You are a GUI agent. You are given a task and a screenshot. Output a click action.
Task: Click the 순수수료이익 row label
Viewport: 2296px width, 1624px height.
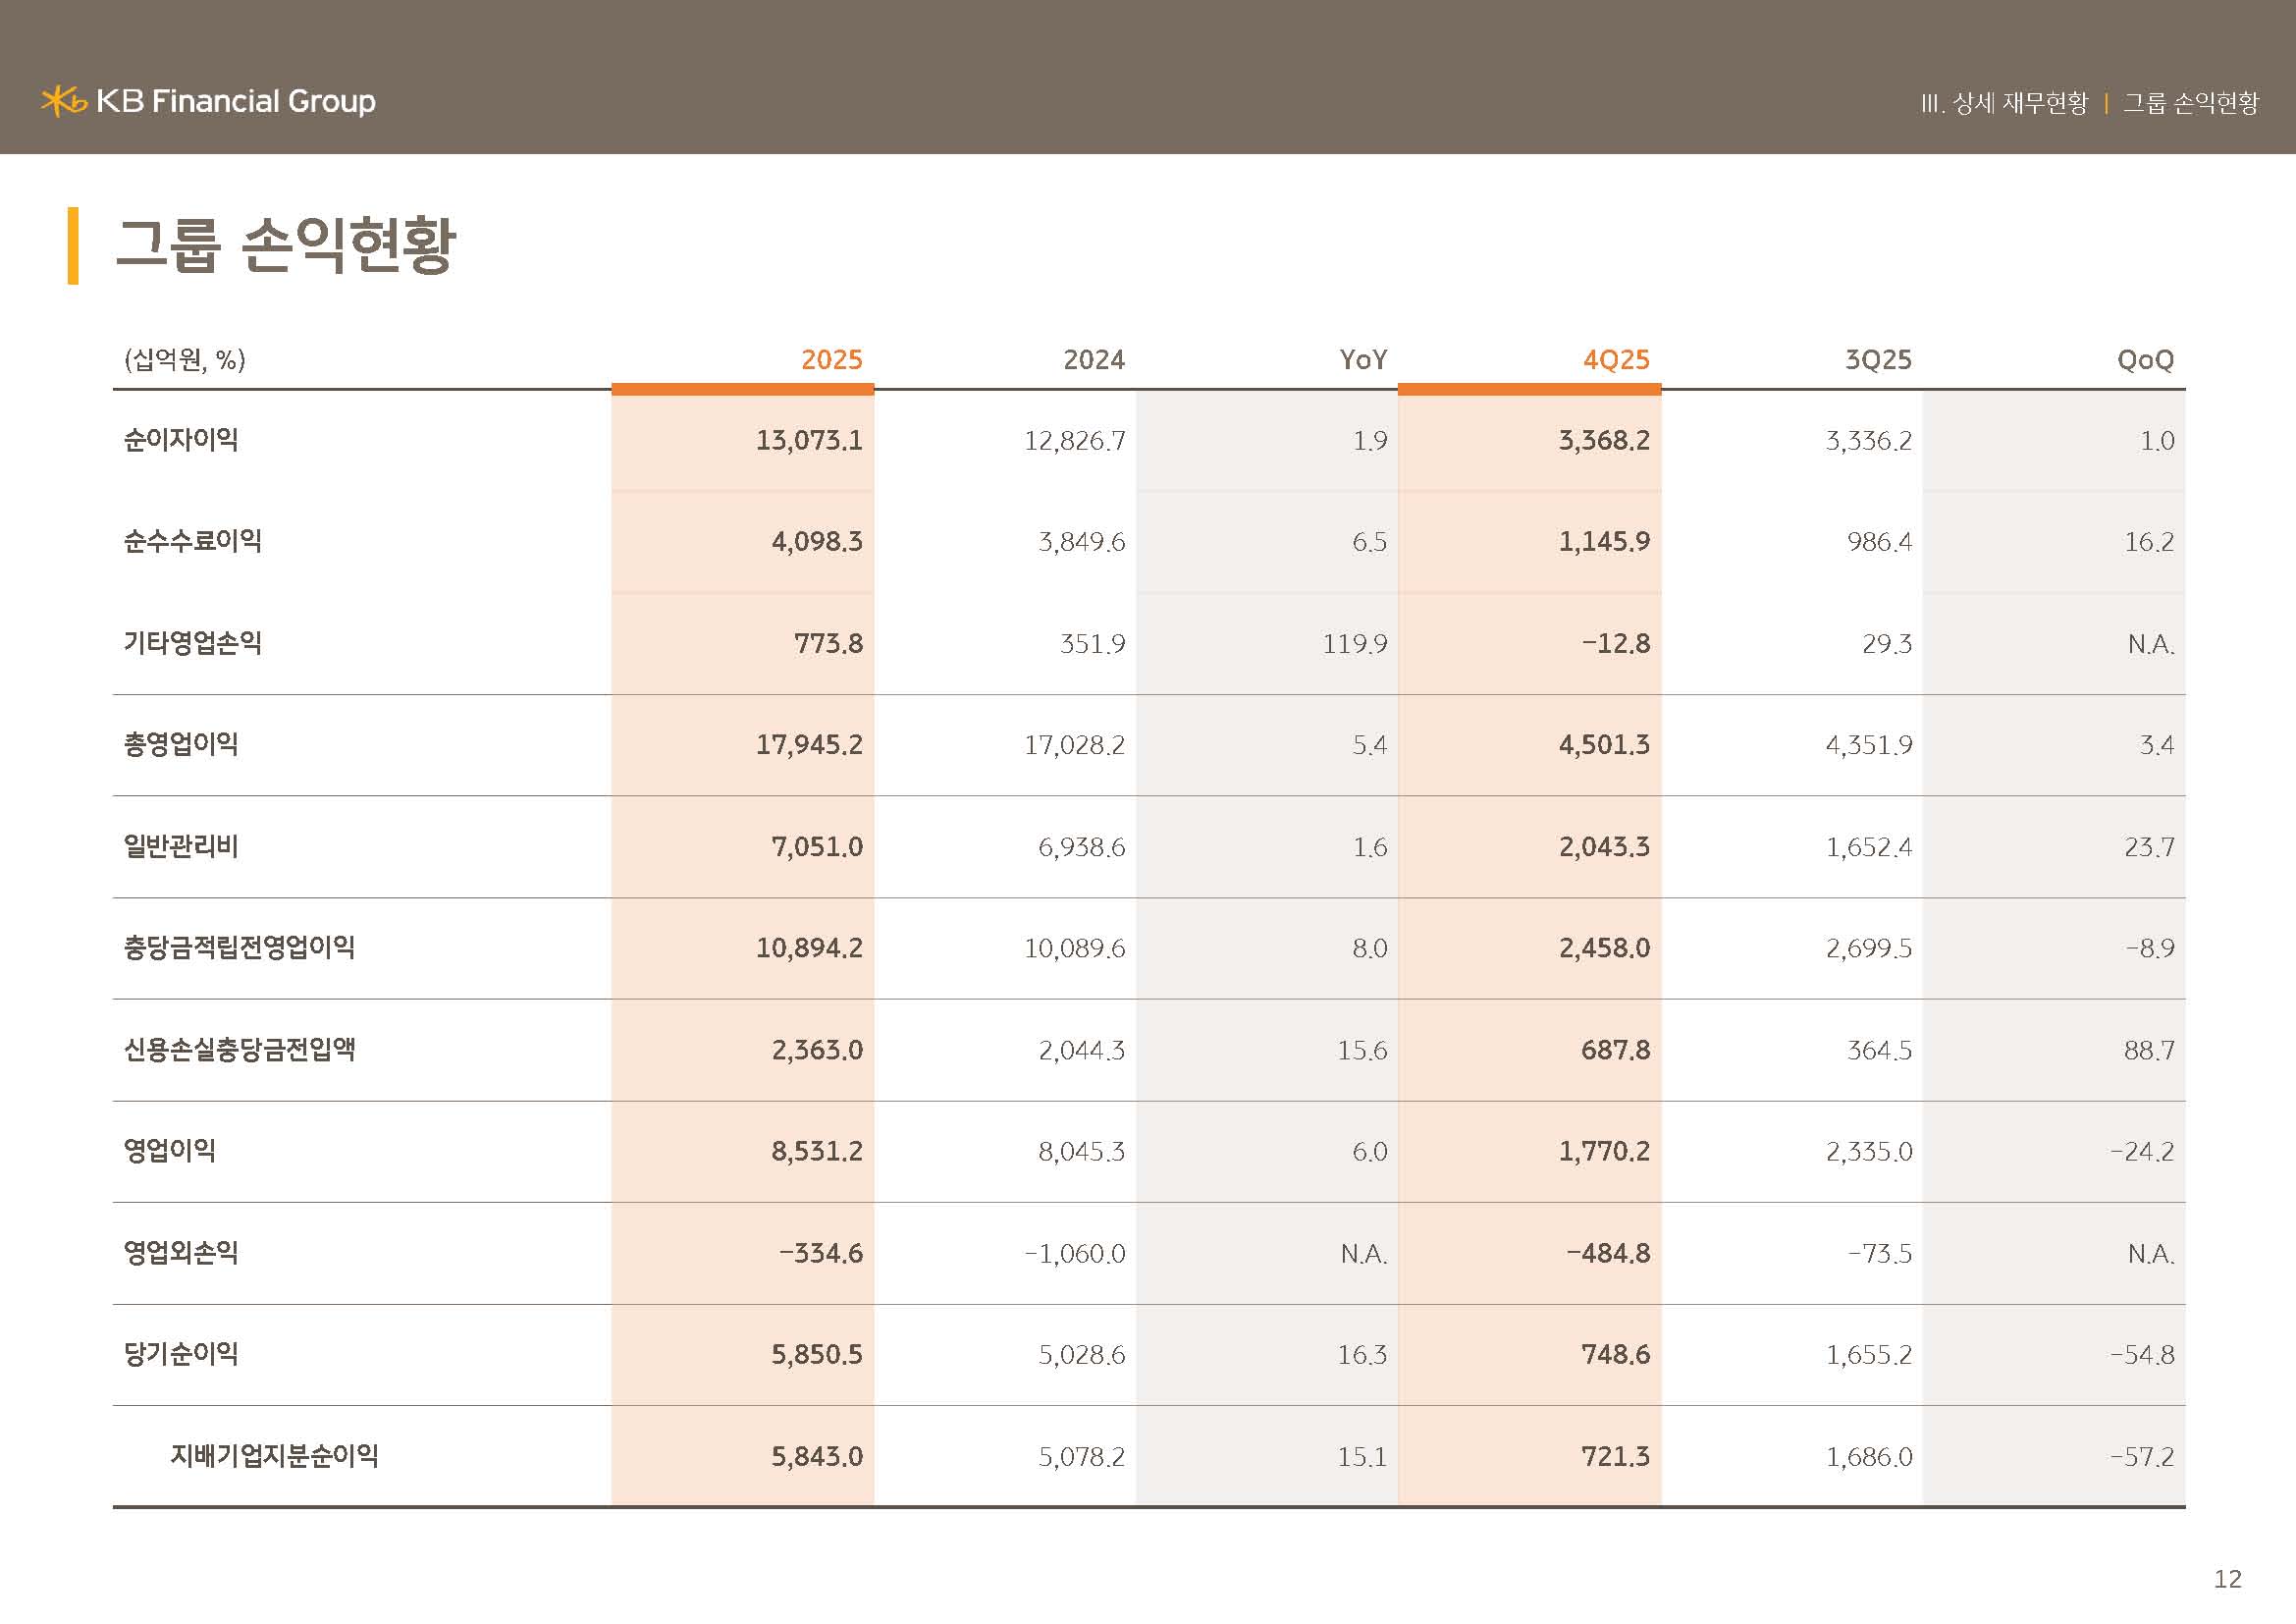192,541
